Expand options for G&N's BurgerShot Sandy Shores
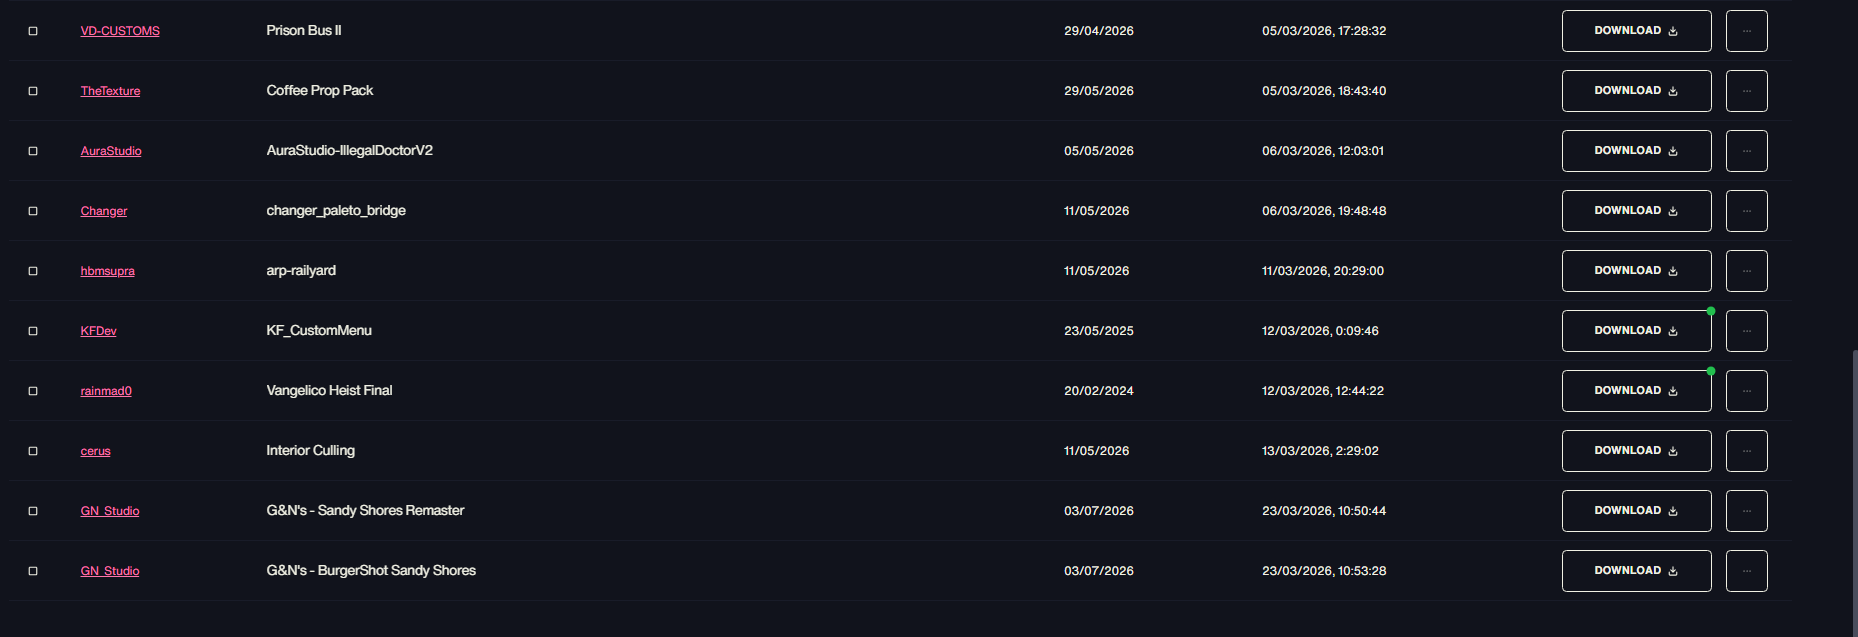Image resolution: width=1858 pixels, height=637 pixels. [1746, 571]
